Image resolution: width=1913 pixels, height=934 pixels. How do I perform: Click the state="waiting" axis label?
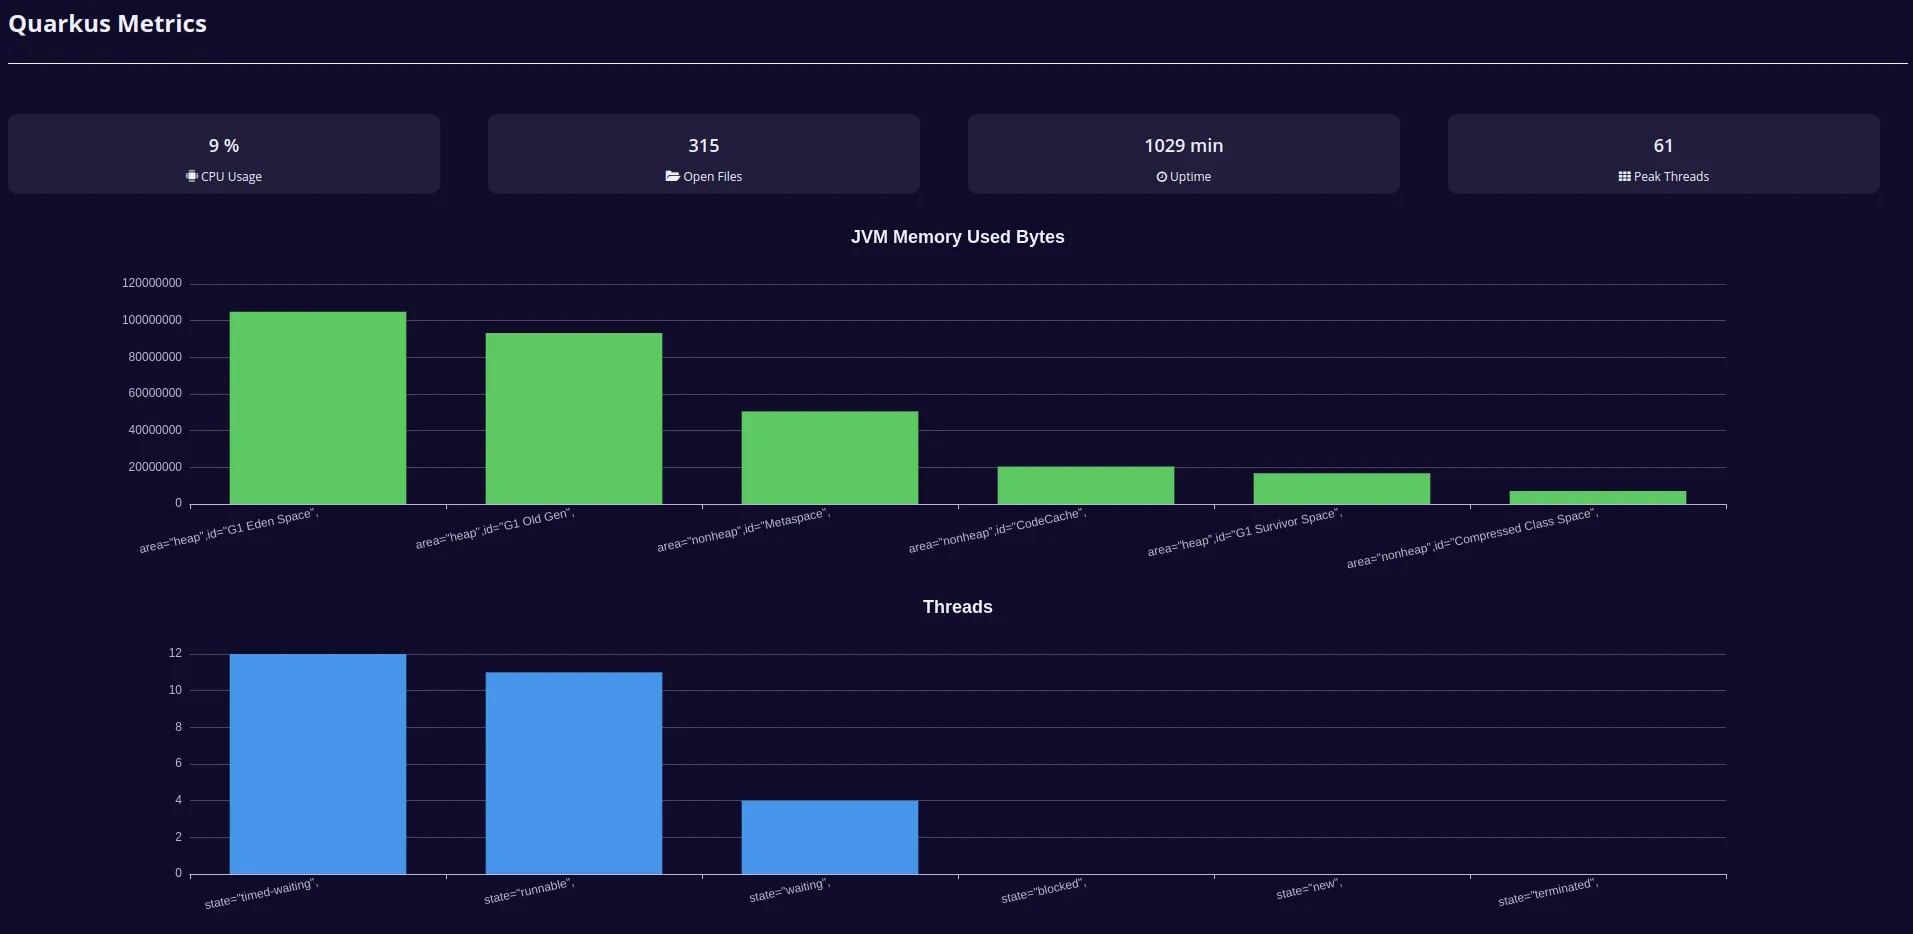click(790, 890)
